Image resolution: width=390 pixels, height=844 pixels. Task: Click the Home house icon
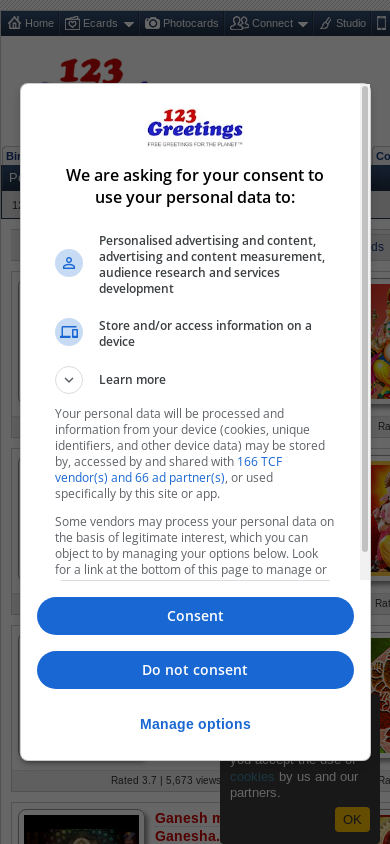(15, 23)
